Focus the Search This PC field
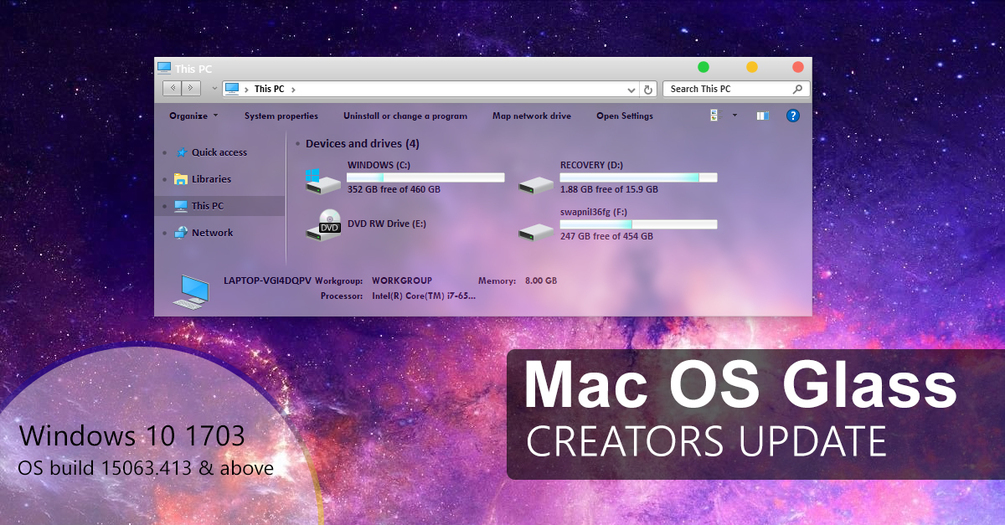1005x525 pixels. (x=736, y=89)
